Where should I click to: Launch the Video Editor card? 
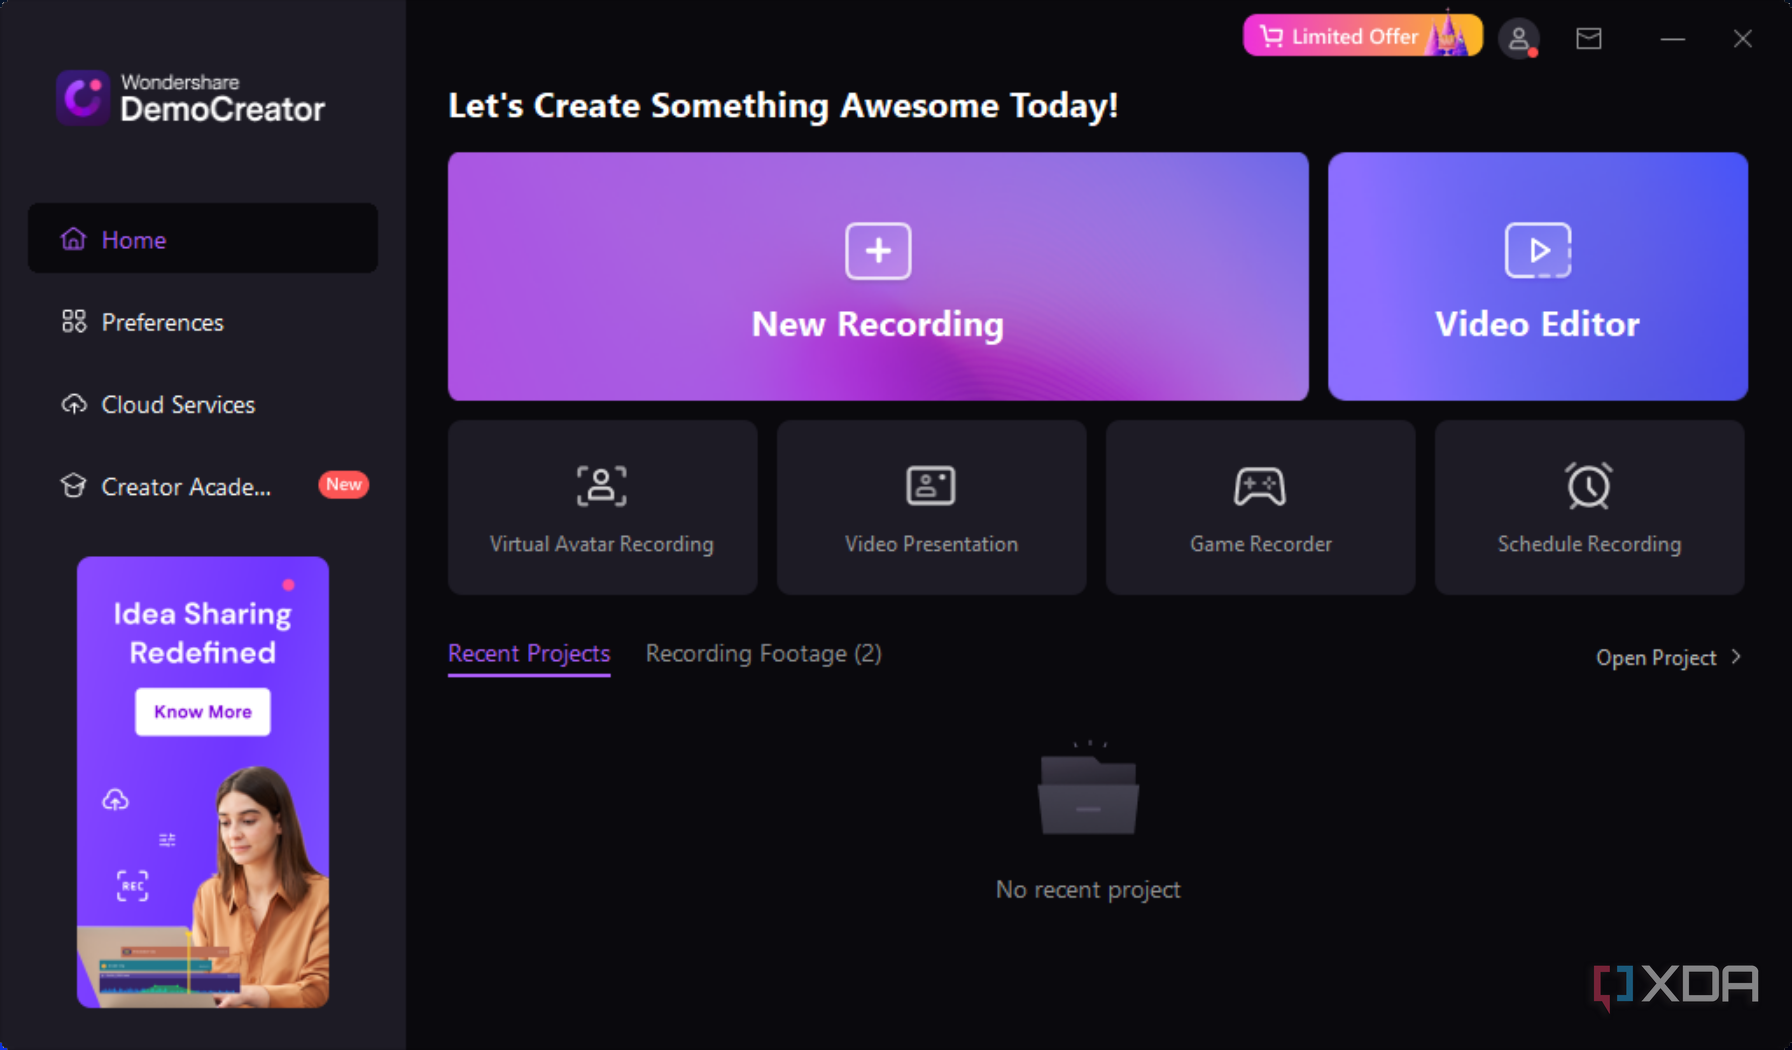(1538, 277)
